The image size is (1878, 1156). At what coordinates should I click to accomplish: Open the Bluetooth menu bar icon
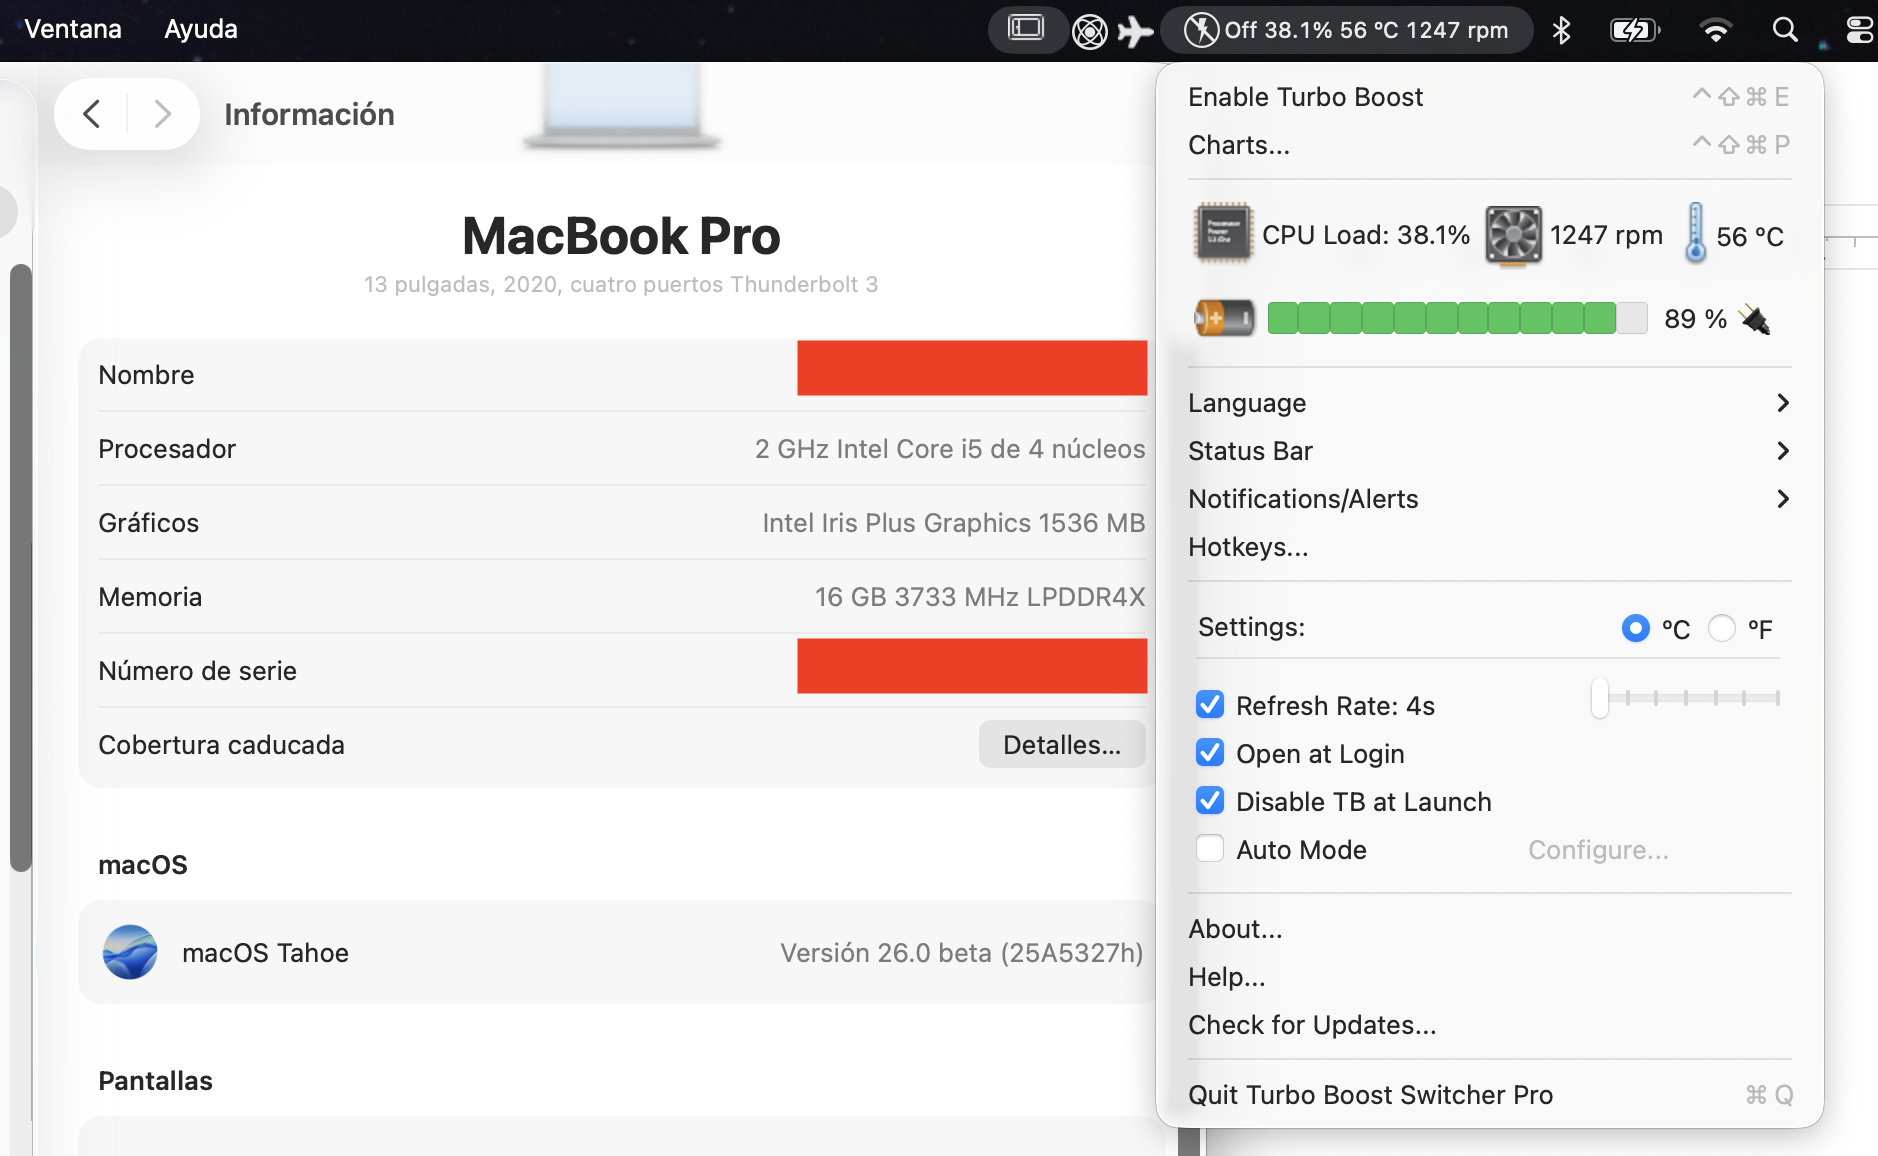click(1561, 30)
